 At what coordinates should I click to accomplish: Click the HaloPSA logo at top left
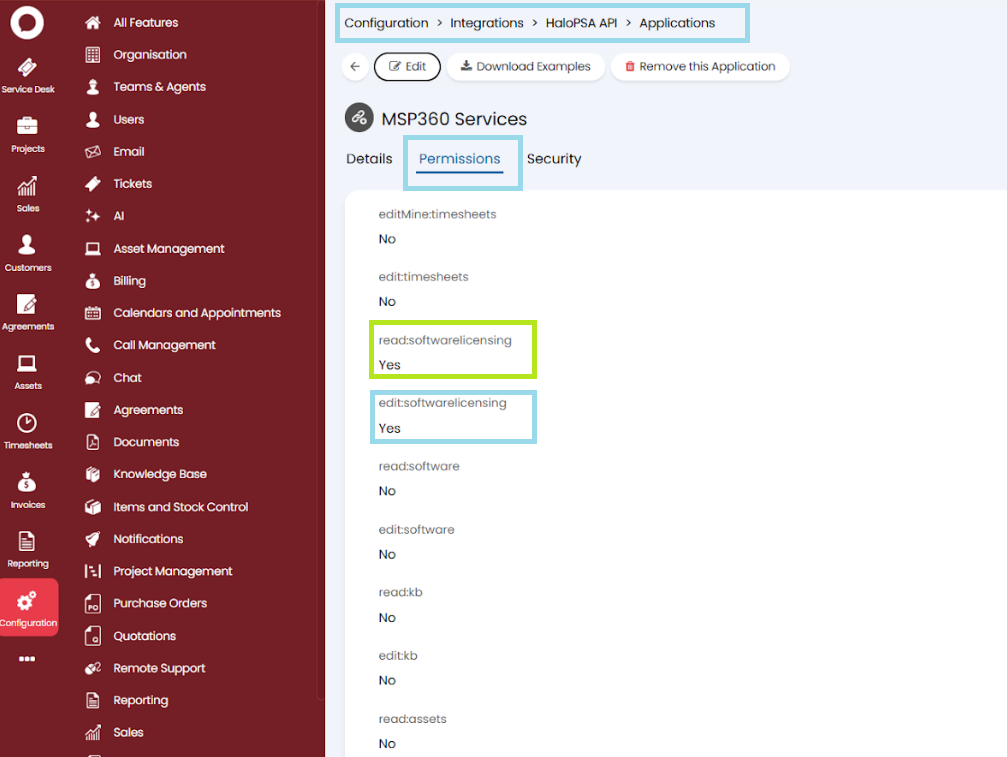[x=27, y=22]
